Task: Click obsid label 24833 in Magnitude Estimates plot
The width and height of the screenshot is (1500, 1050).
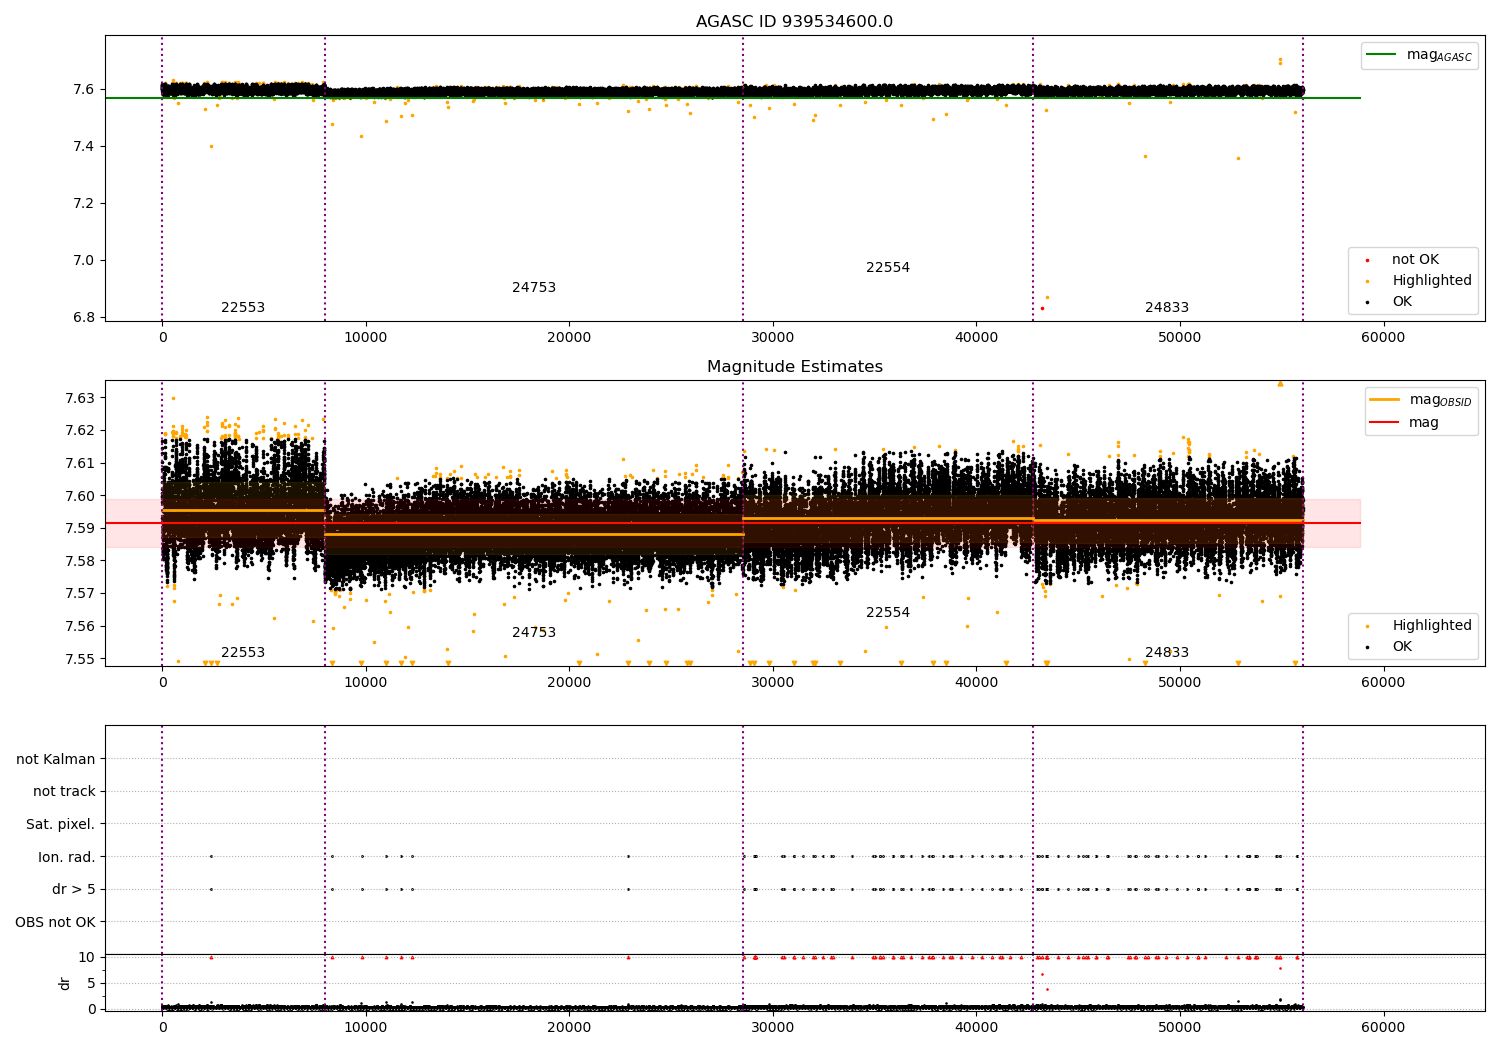Action: tap(1167, 653)
